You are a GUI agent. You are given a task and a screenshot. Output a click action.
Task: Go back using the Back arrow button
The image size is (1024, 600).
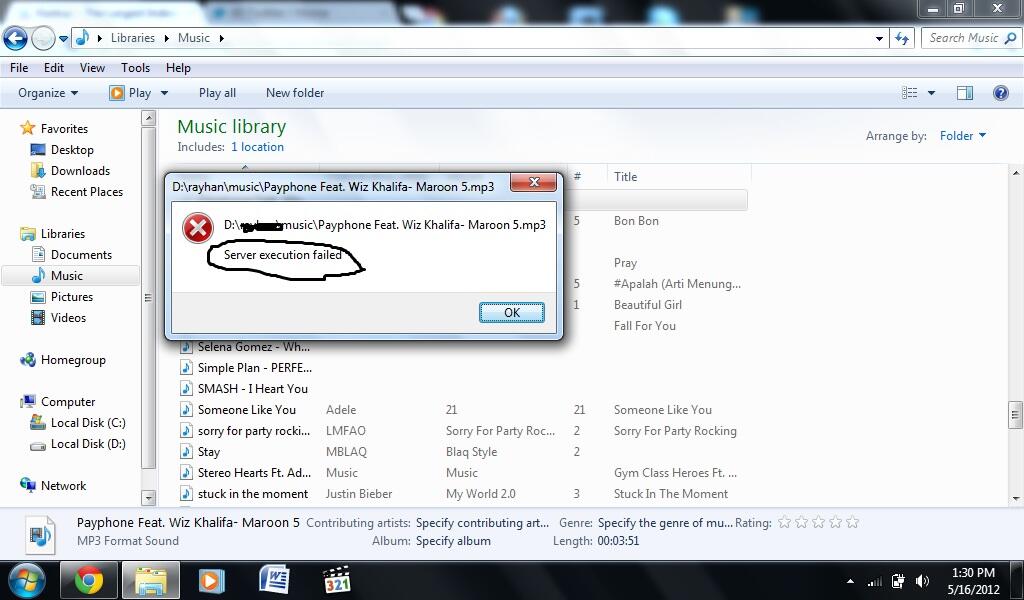(x=15, y=39)
